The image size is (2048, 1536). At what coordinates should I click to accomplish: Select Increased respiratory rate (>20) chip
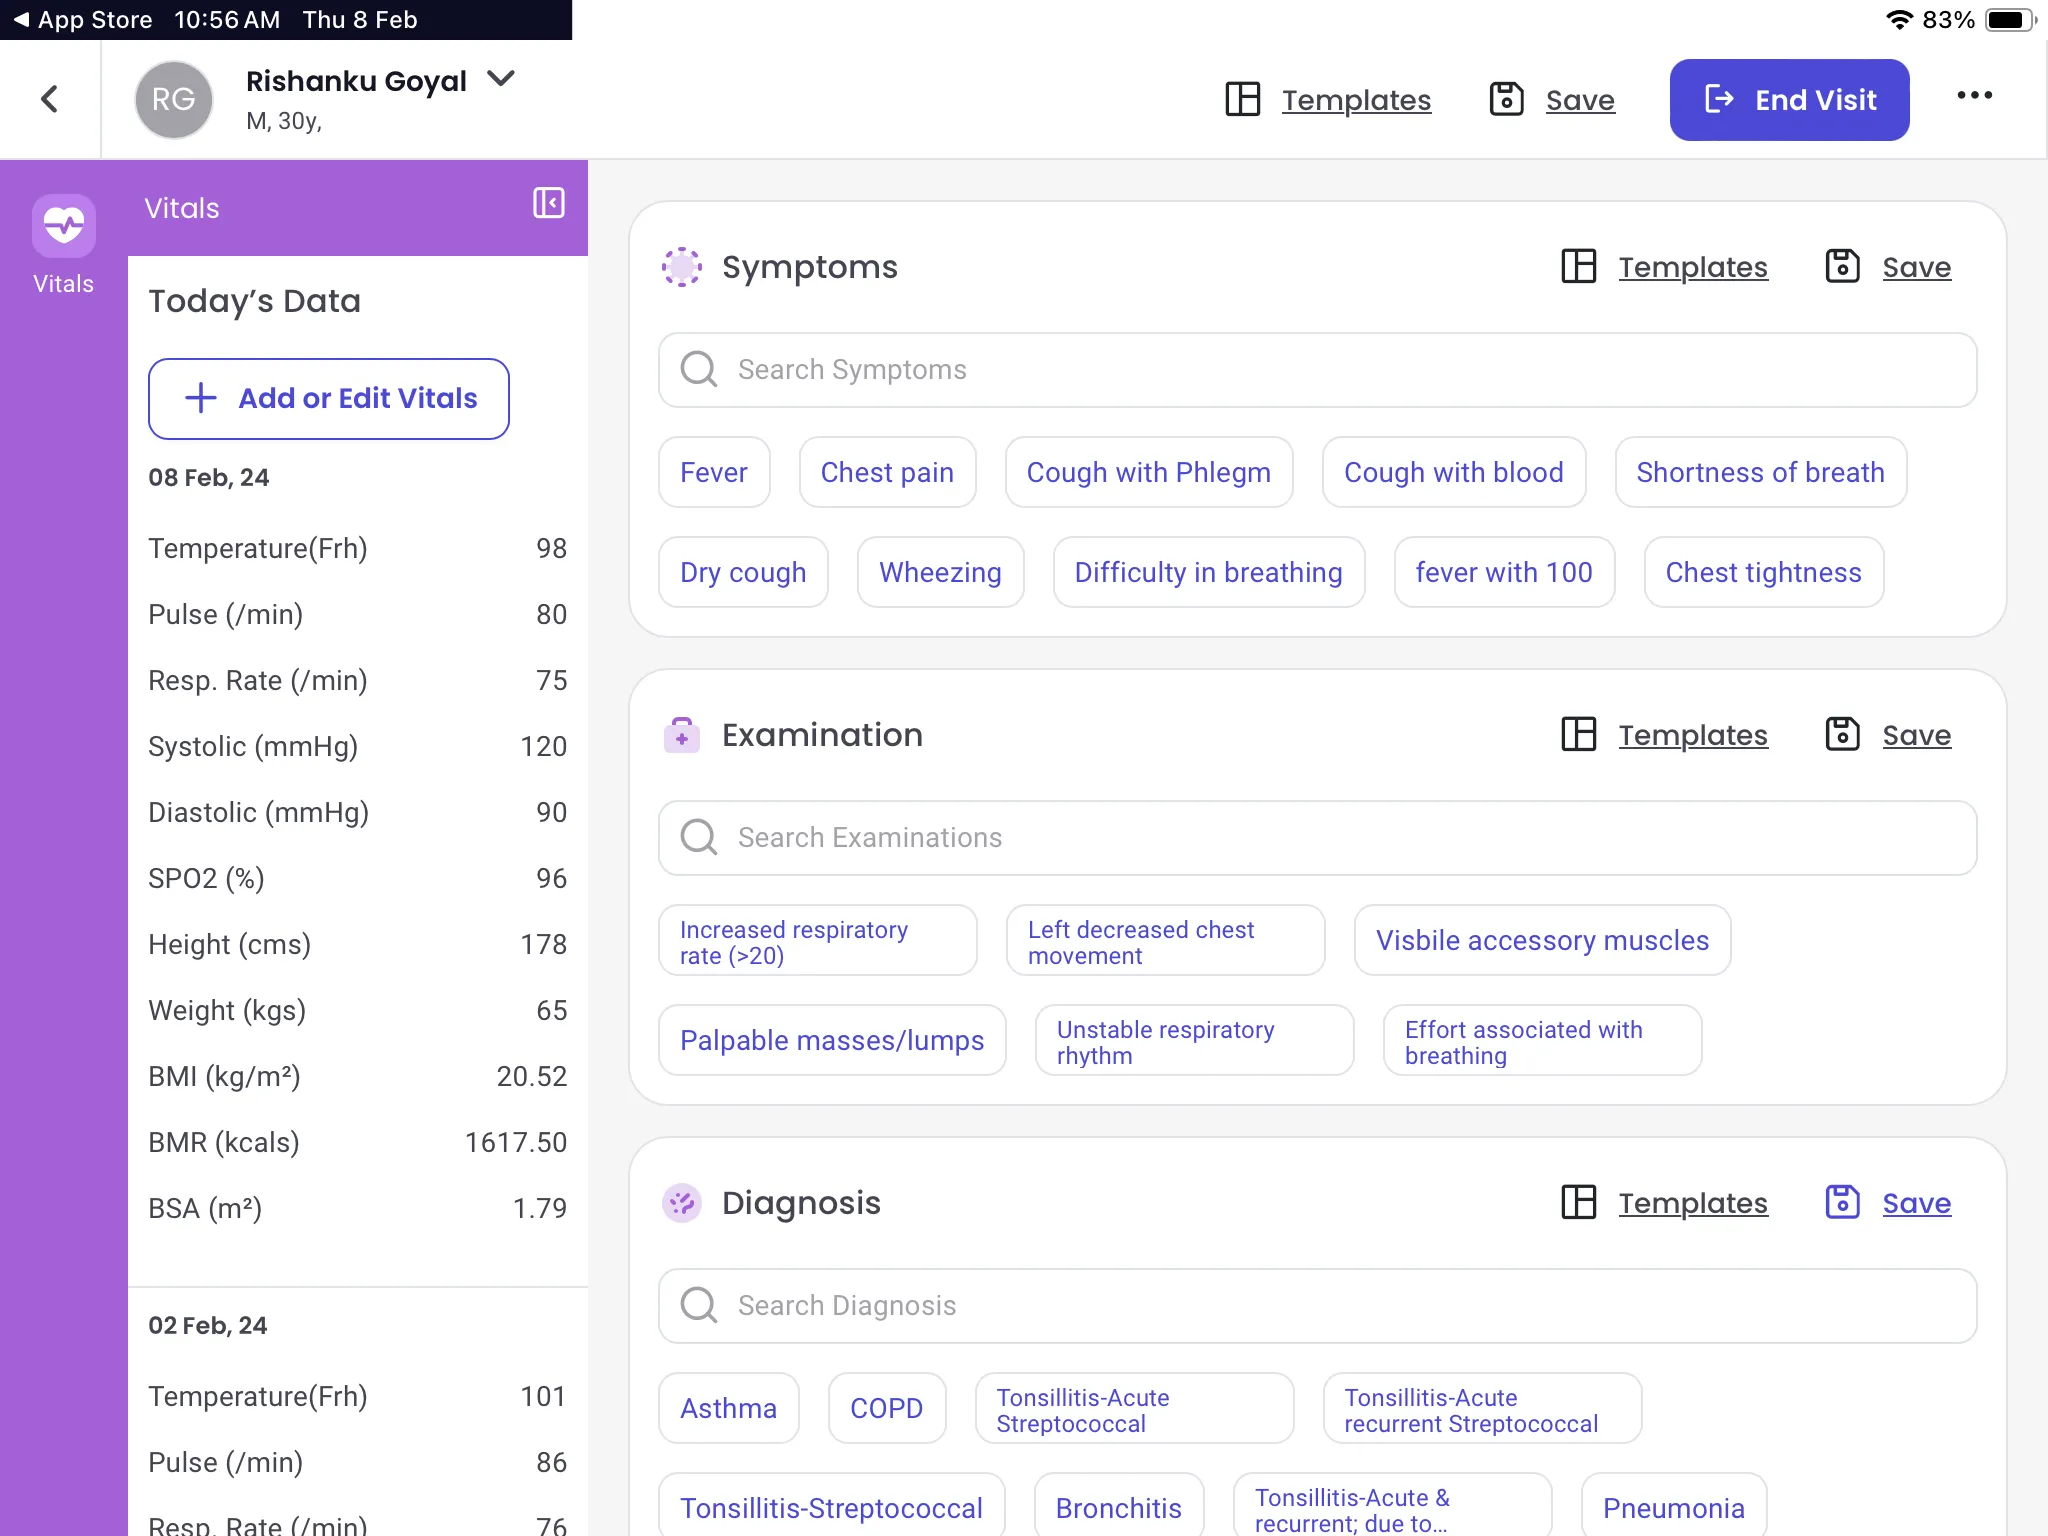[x=817, y=940]
